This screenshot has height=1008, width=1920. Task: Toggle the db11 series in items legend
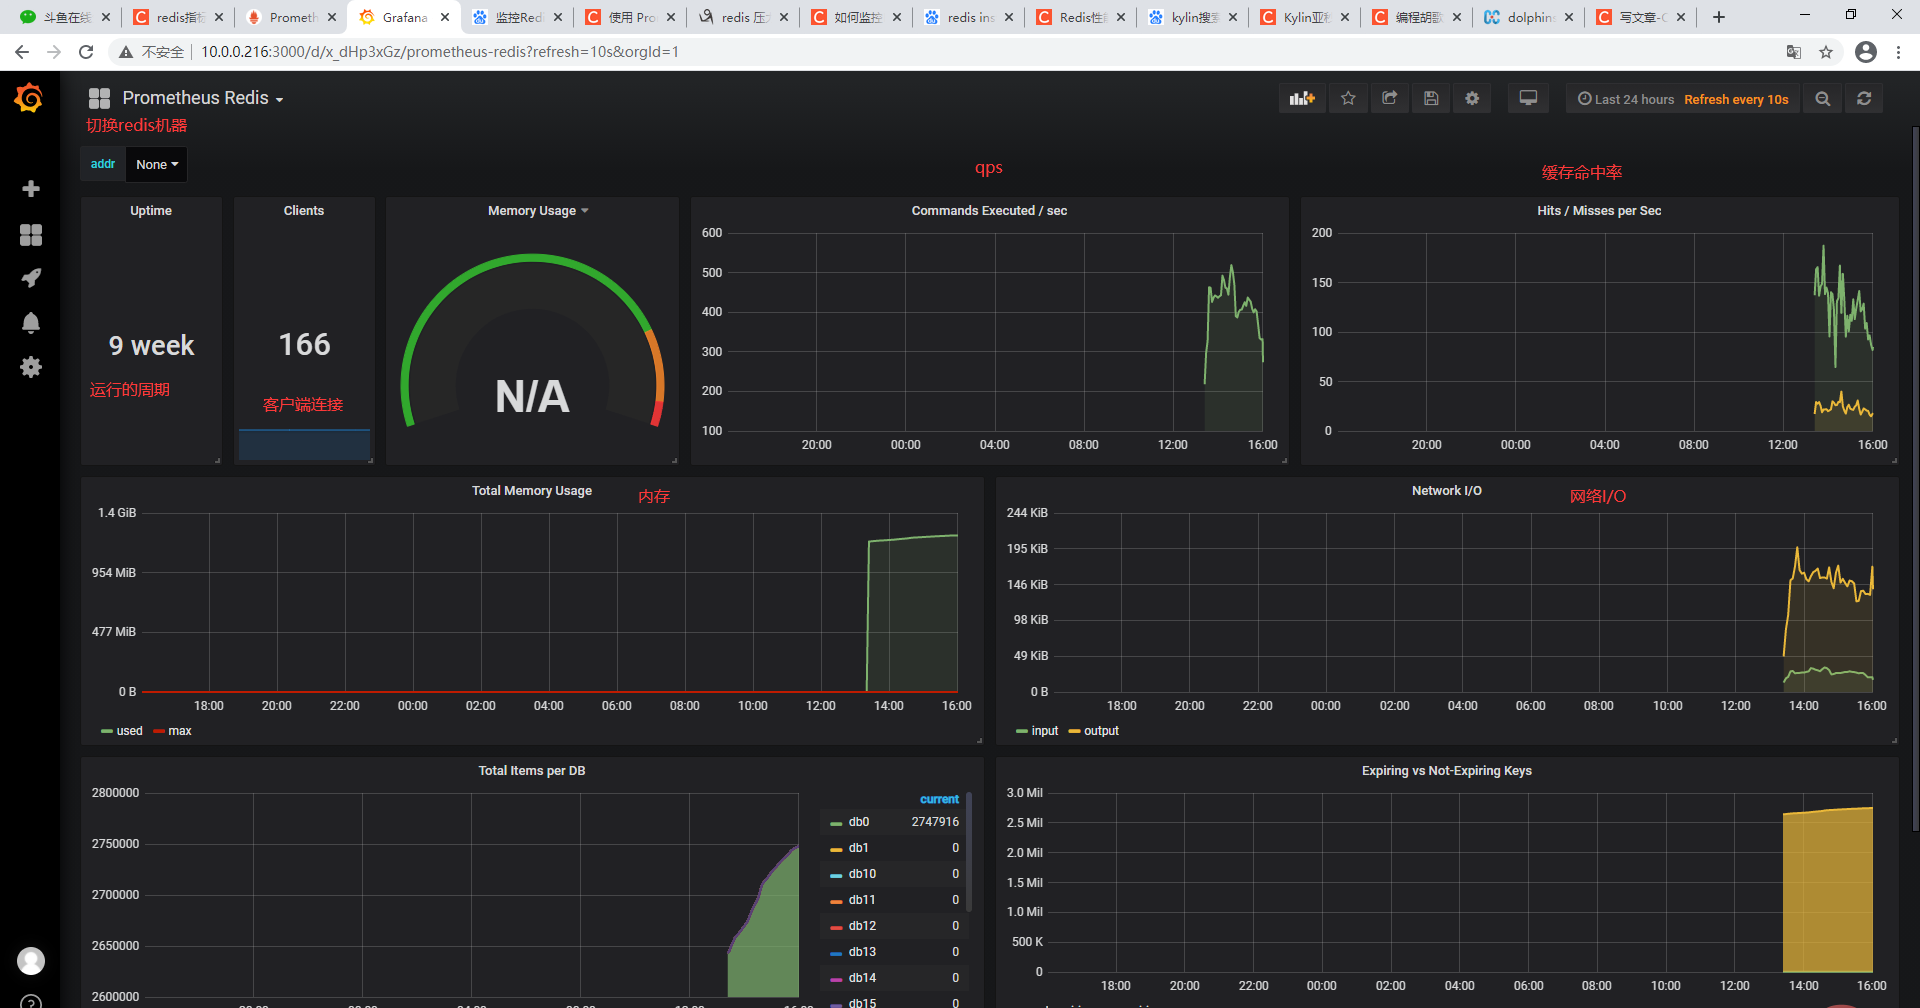click(862, 900)
